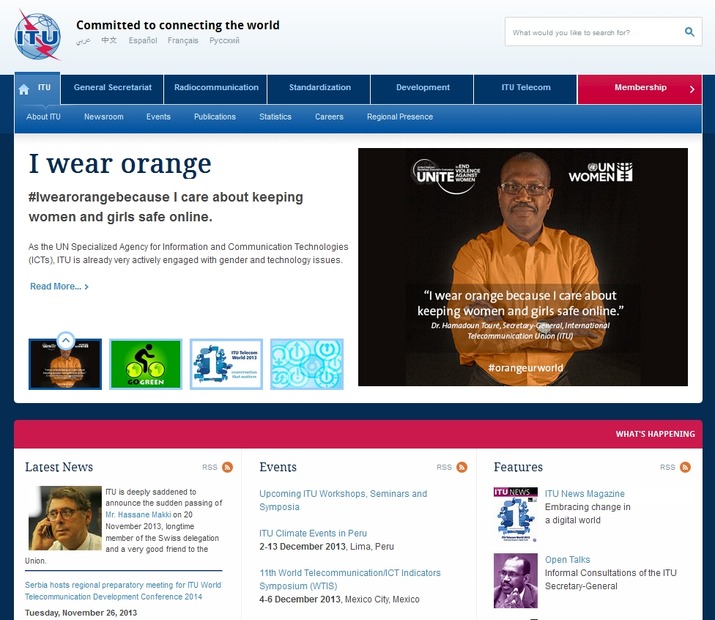
Task: Open the General Secretariat tab
Action: coord(113,89)
